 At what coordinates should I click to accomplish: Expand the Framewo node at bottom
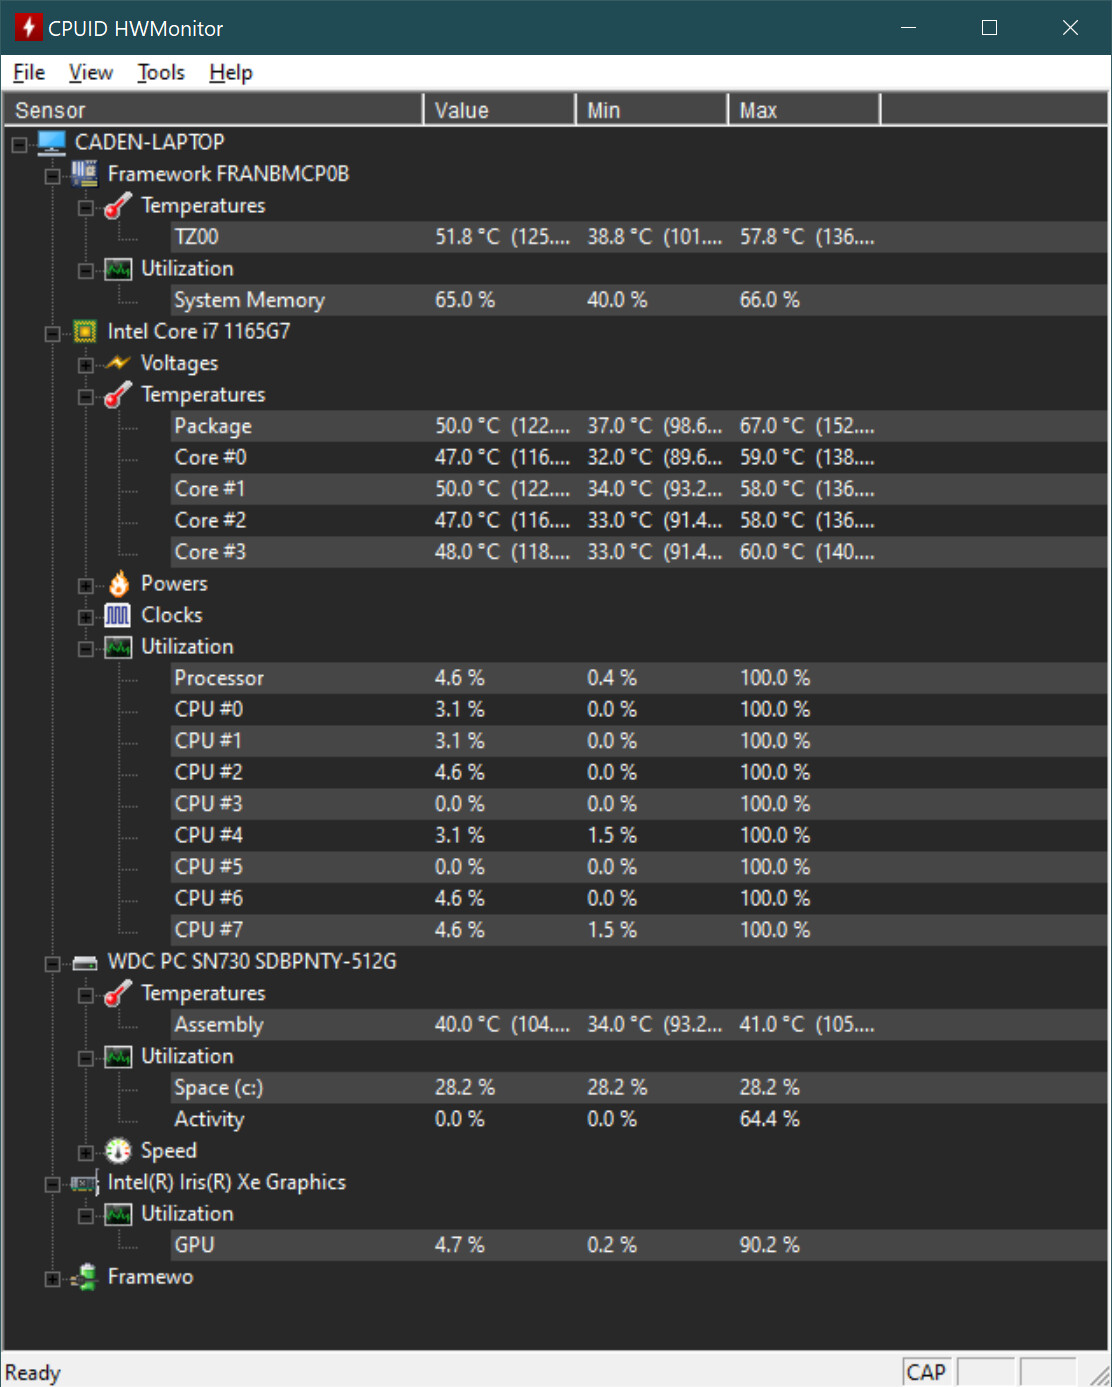click(52, 1279)
